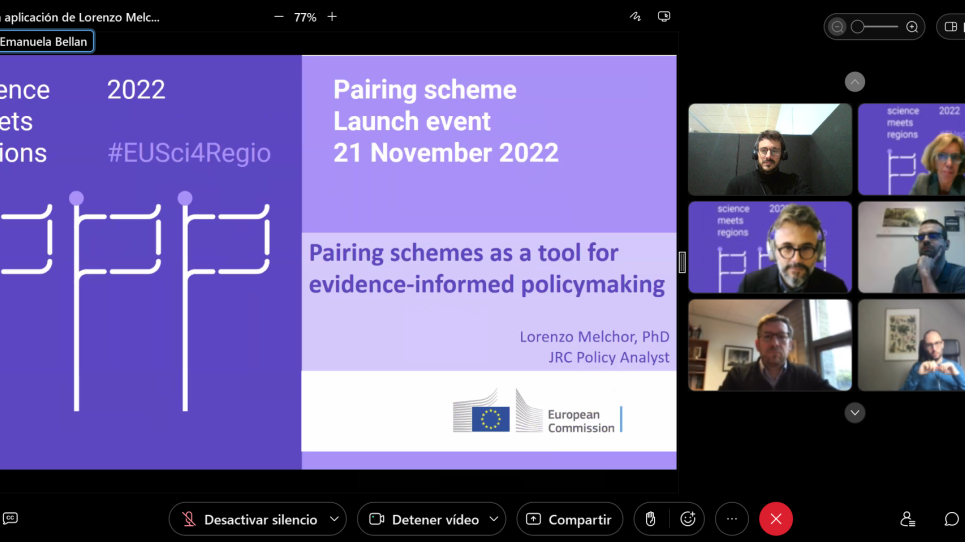965x542 pixels.
Task: Click the screen comment icon above slide
Action: coord(664,17)
